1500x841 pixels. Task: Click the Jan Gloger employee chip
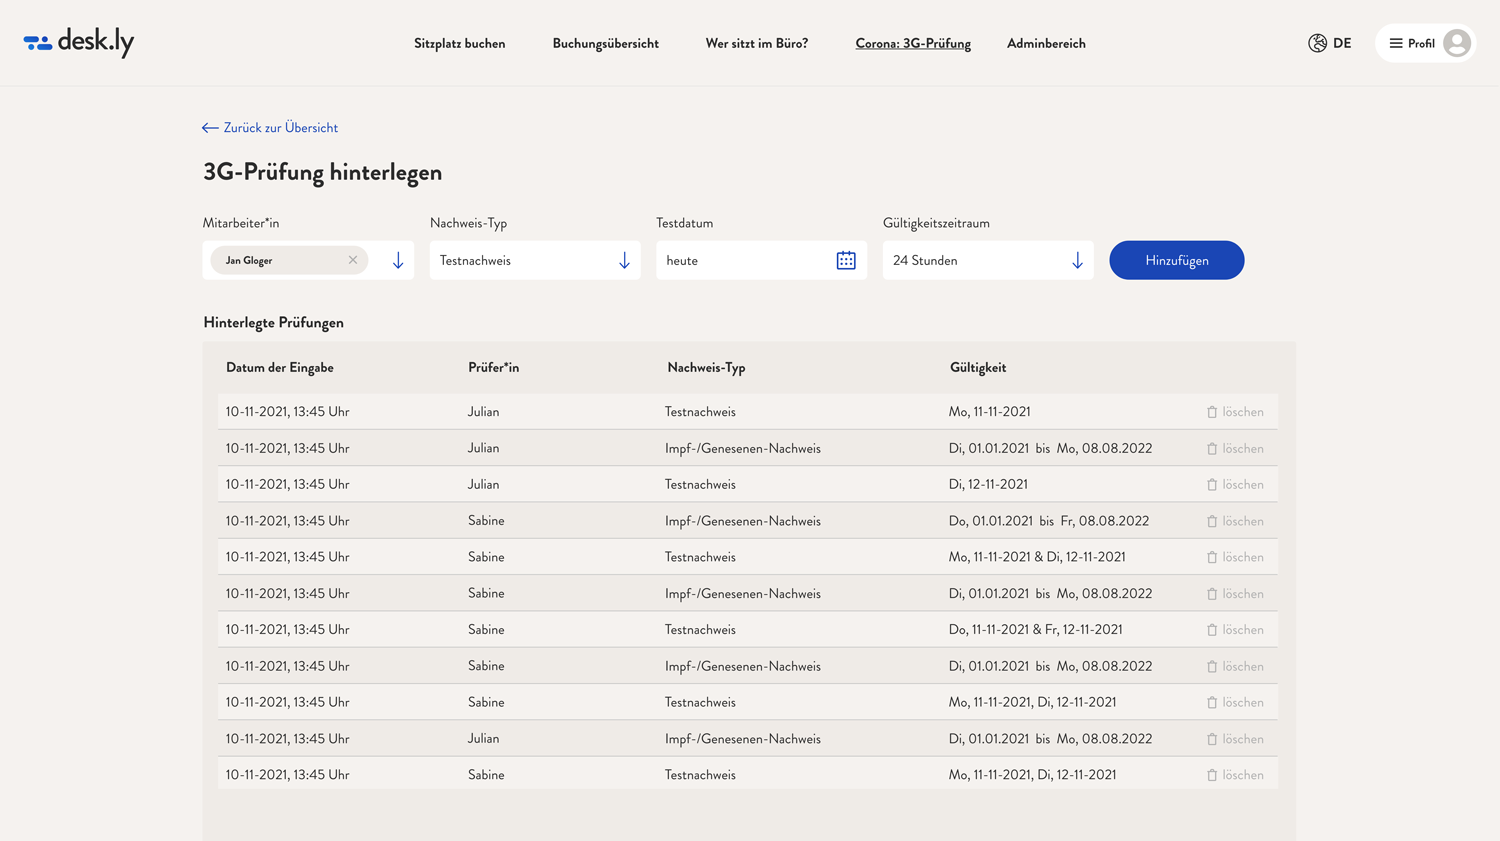[x=289, y=260]
